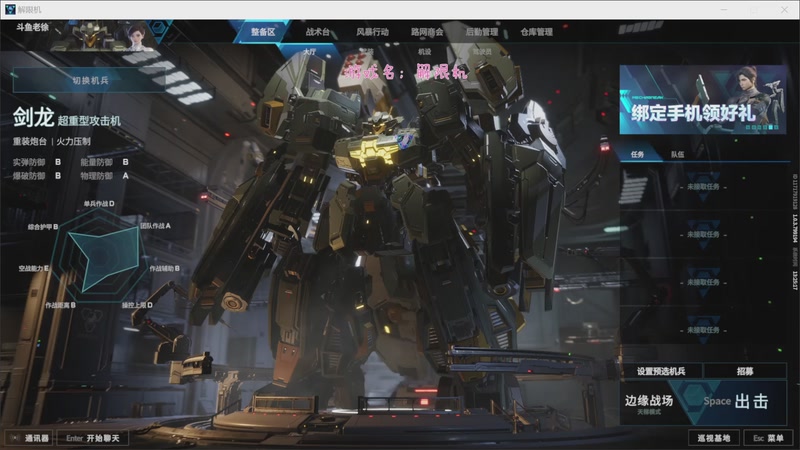
Task: Click the fourth 未接取任务 slot
Action: coord(703,330)
